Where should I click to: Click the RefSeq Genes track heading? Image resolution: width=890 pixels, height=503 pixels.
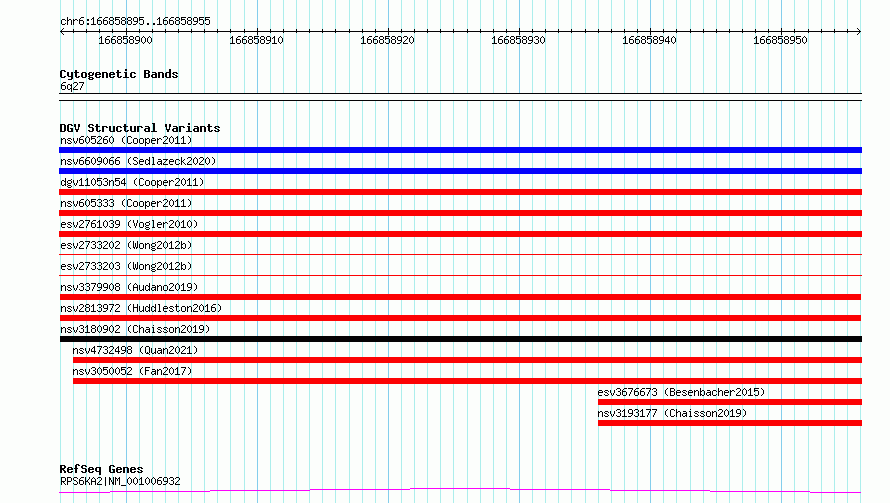point(101,470)
